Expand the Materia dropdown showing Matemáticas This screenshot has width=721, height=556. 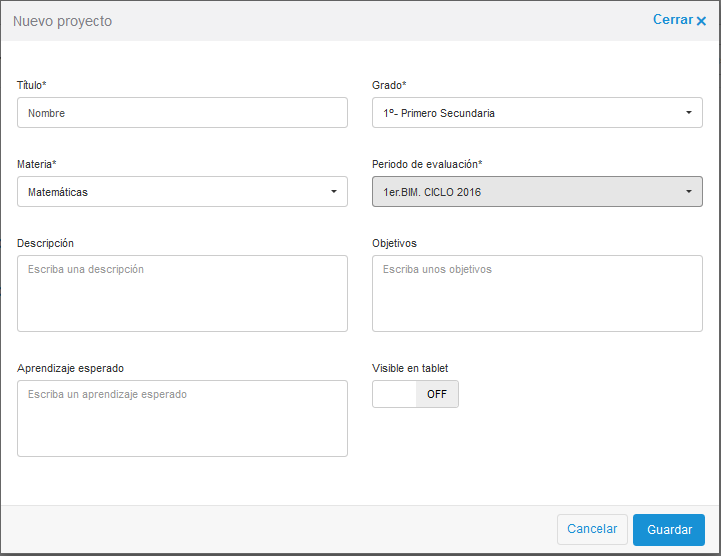tap(182, 192)
